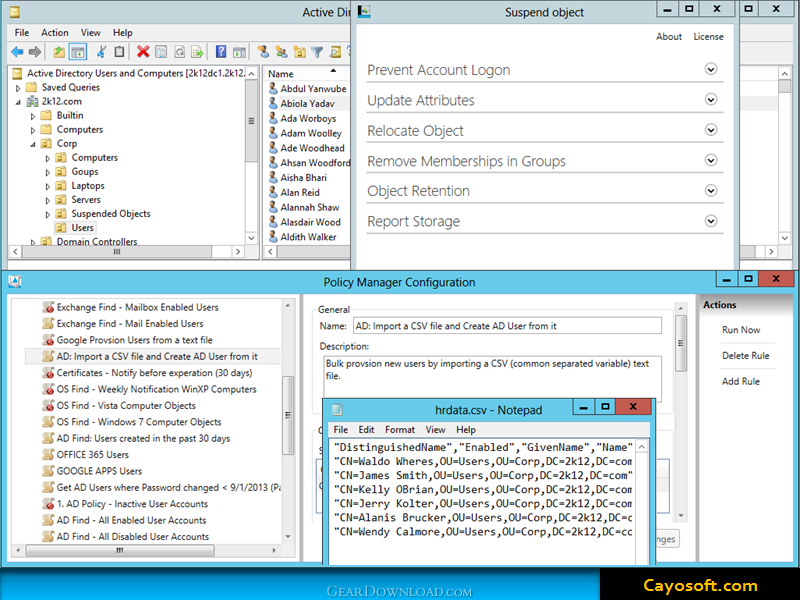Open the File menu in Notepad

tap(340, 430)
